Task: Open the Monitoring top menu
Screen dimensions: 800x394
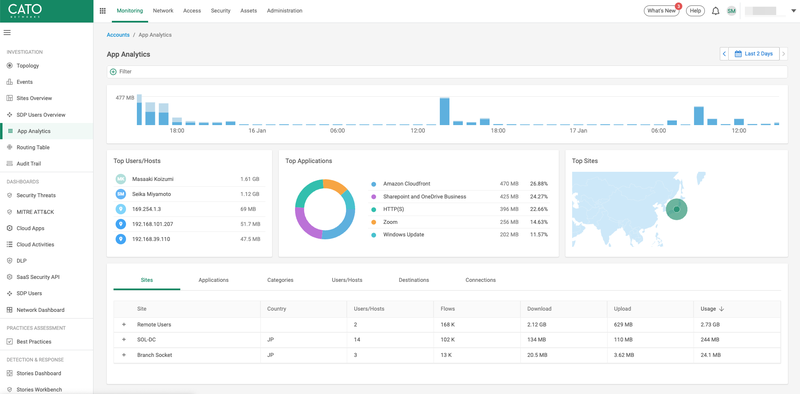Action: coord(130,11)
